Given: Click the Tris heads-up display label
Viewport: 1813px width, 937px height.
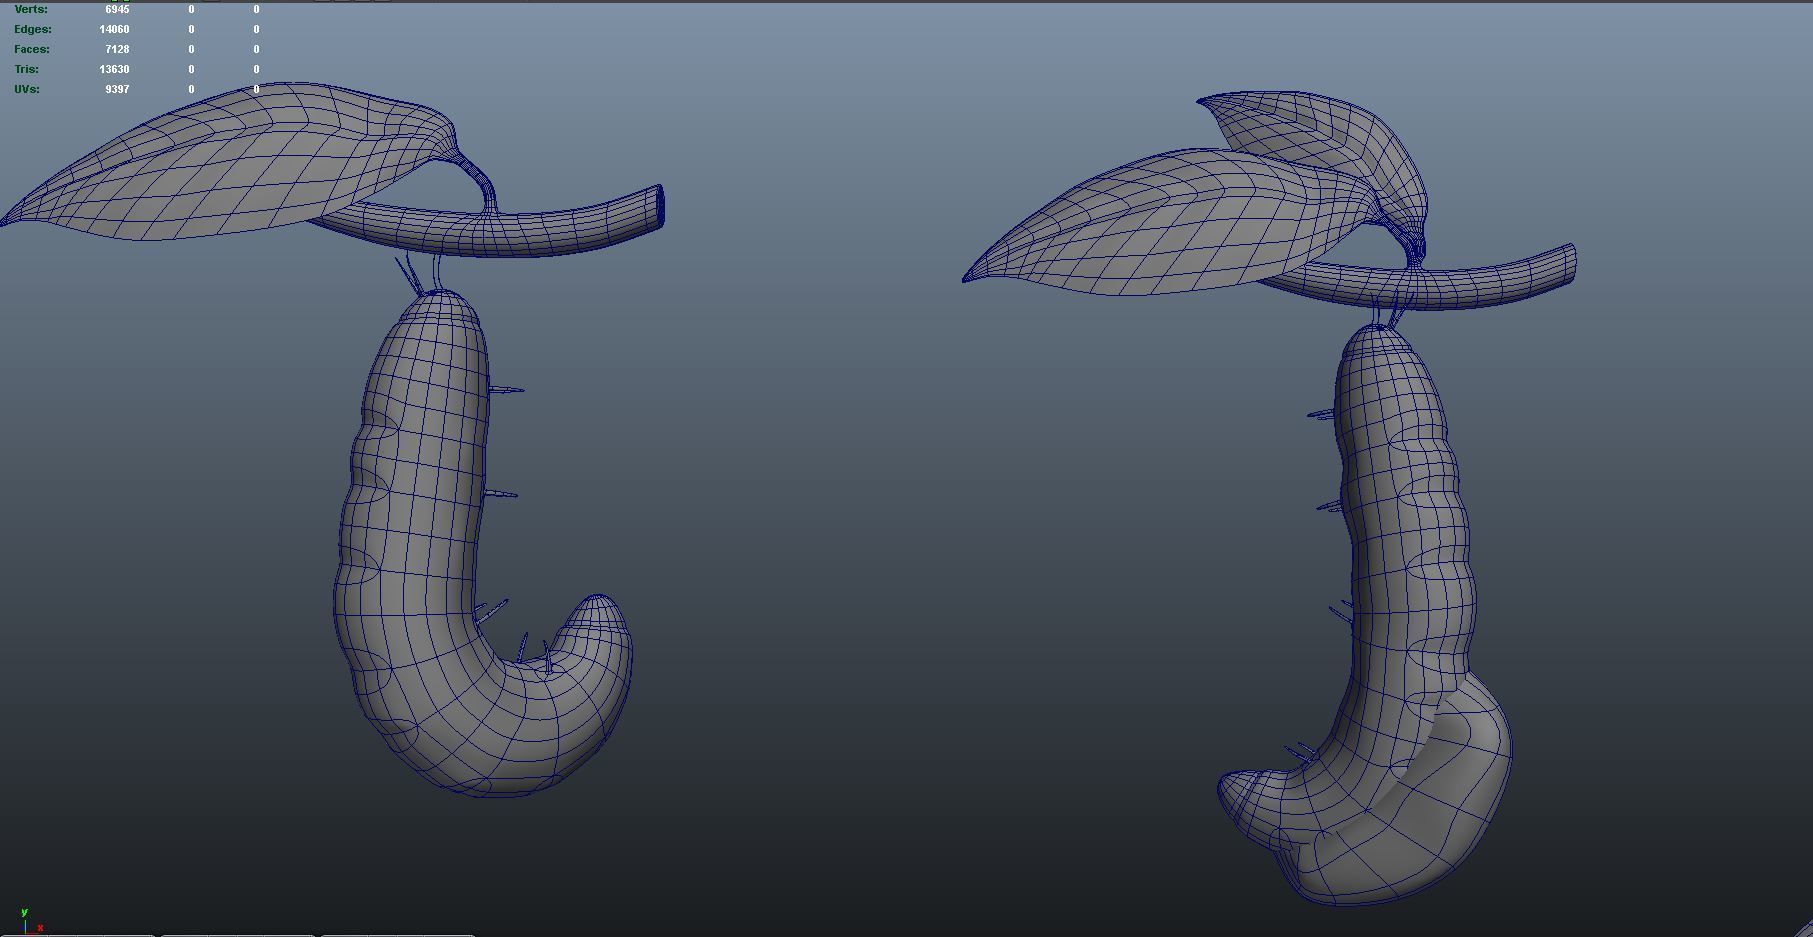Looking at the screenshot, I should point(25,68).
